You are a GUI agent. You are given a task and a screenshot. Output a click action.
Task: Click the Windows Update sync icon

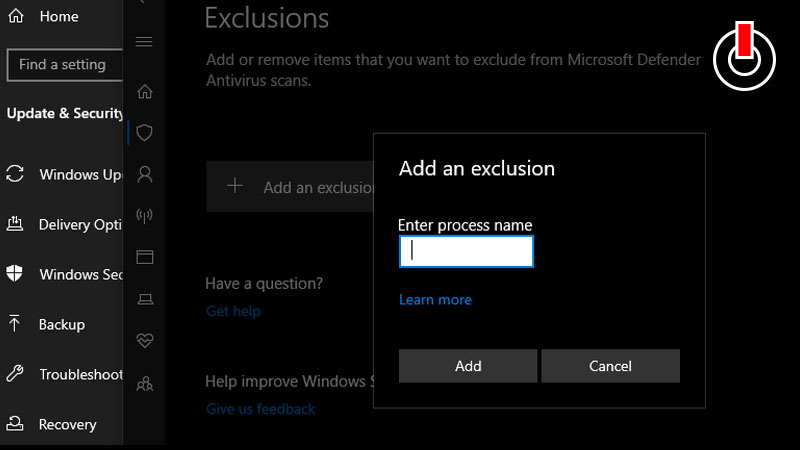(x=15, y=174)
